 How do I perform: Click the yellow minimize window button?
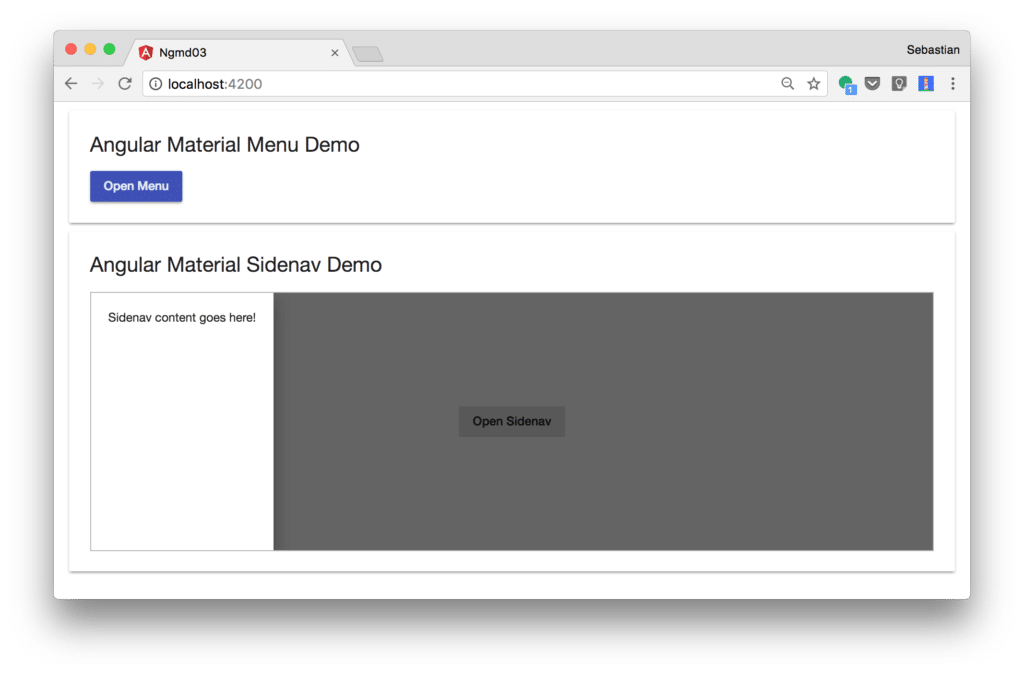click(x=90, y=49)
